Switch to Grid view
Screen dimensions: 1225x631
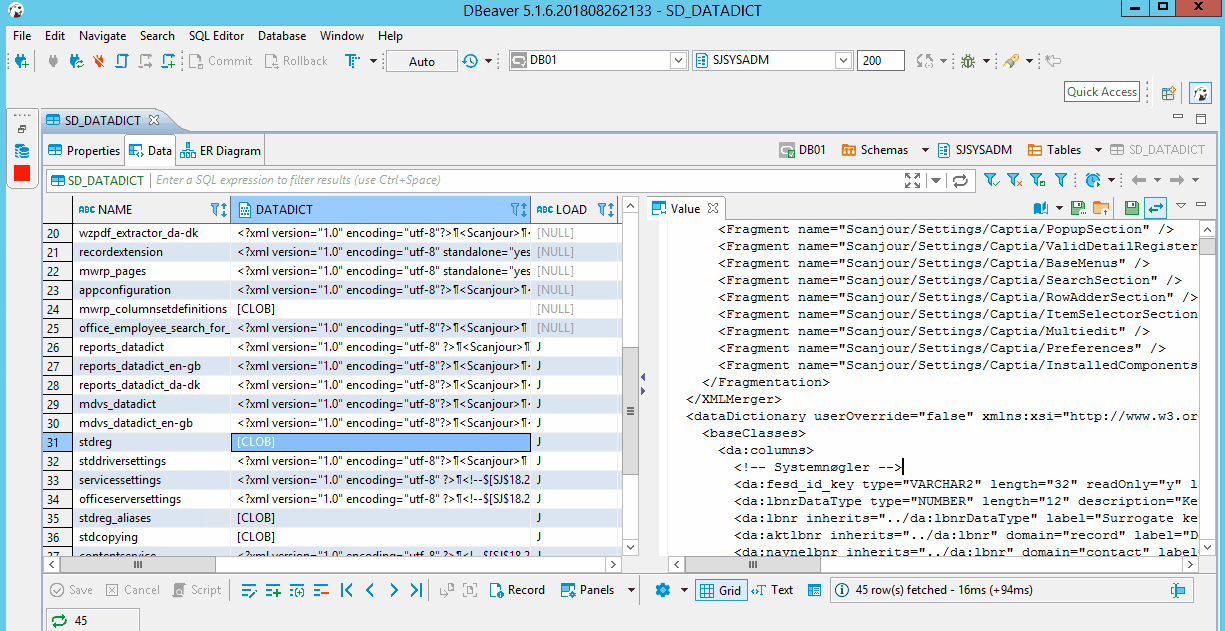tap(720, 590)
